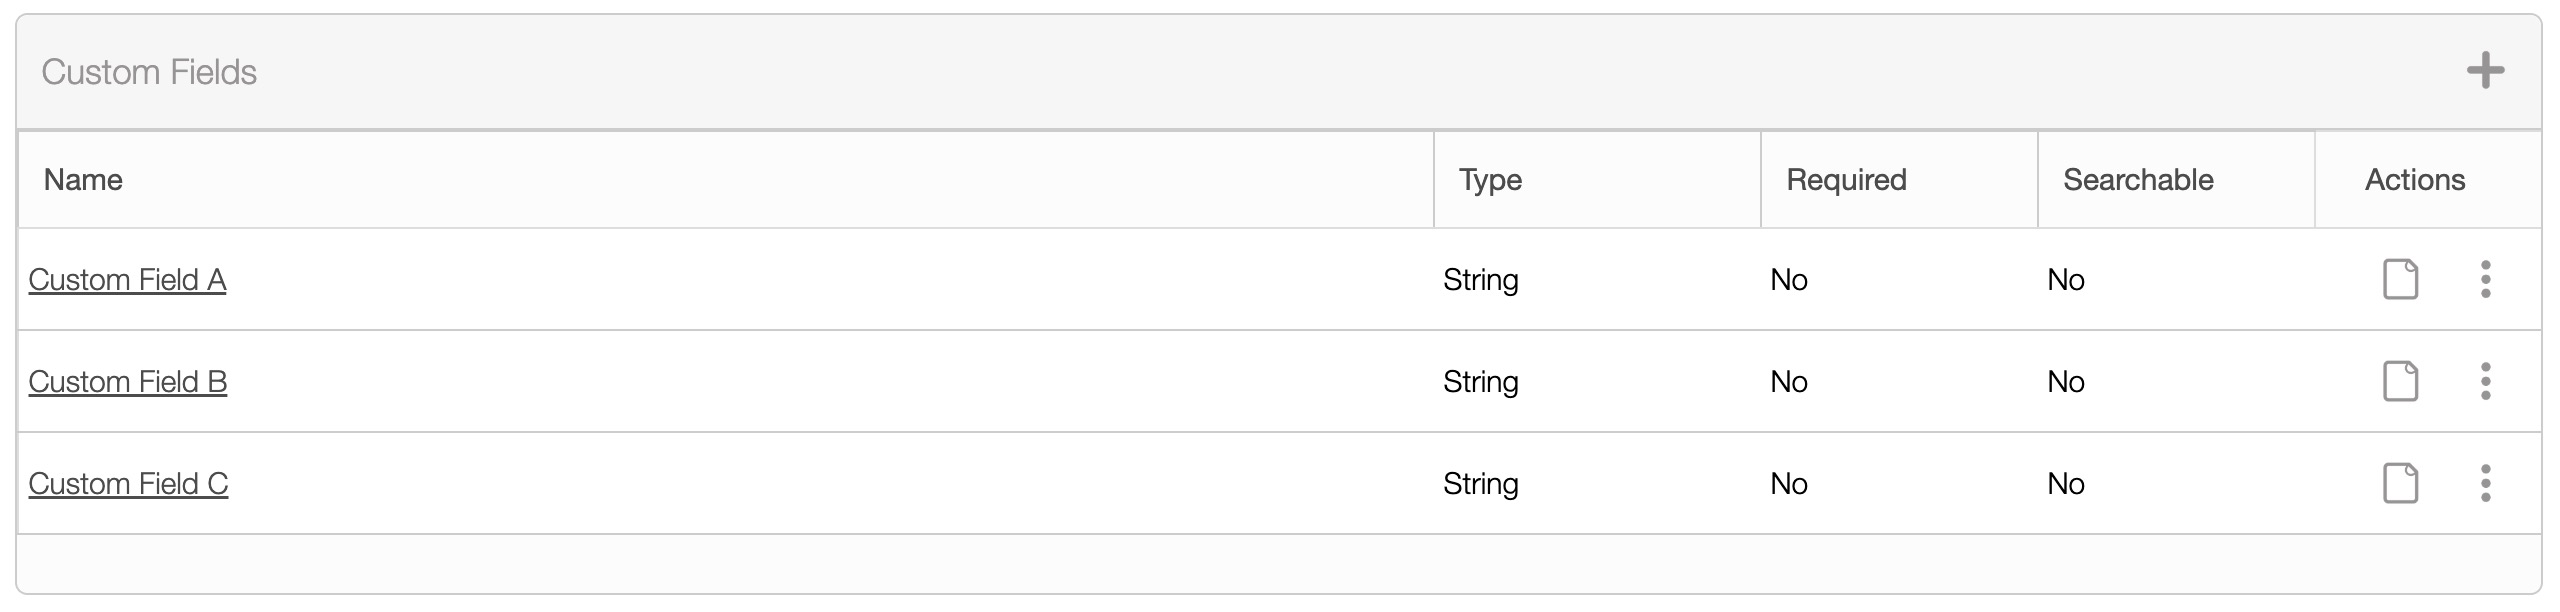The width and height of the screenshot is (2560, 612).
Task: Open the Custom Field A link
Action: pos(127,280)
